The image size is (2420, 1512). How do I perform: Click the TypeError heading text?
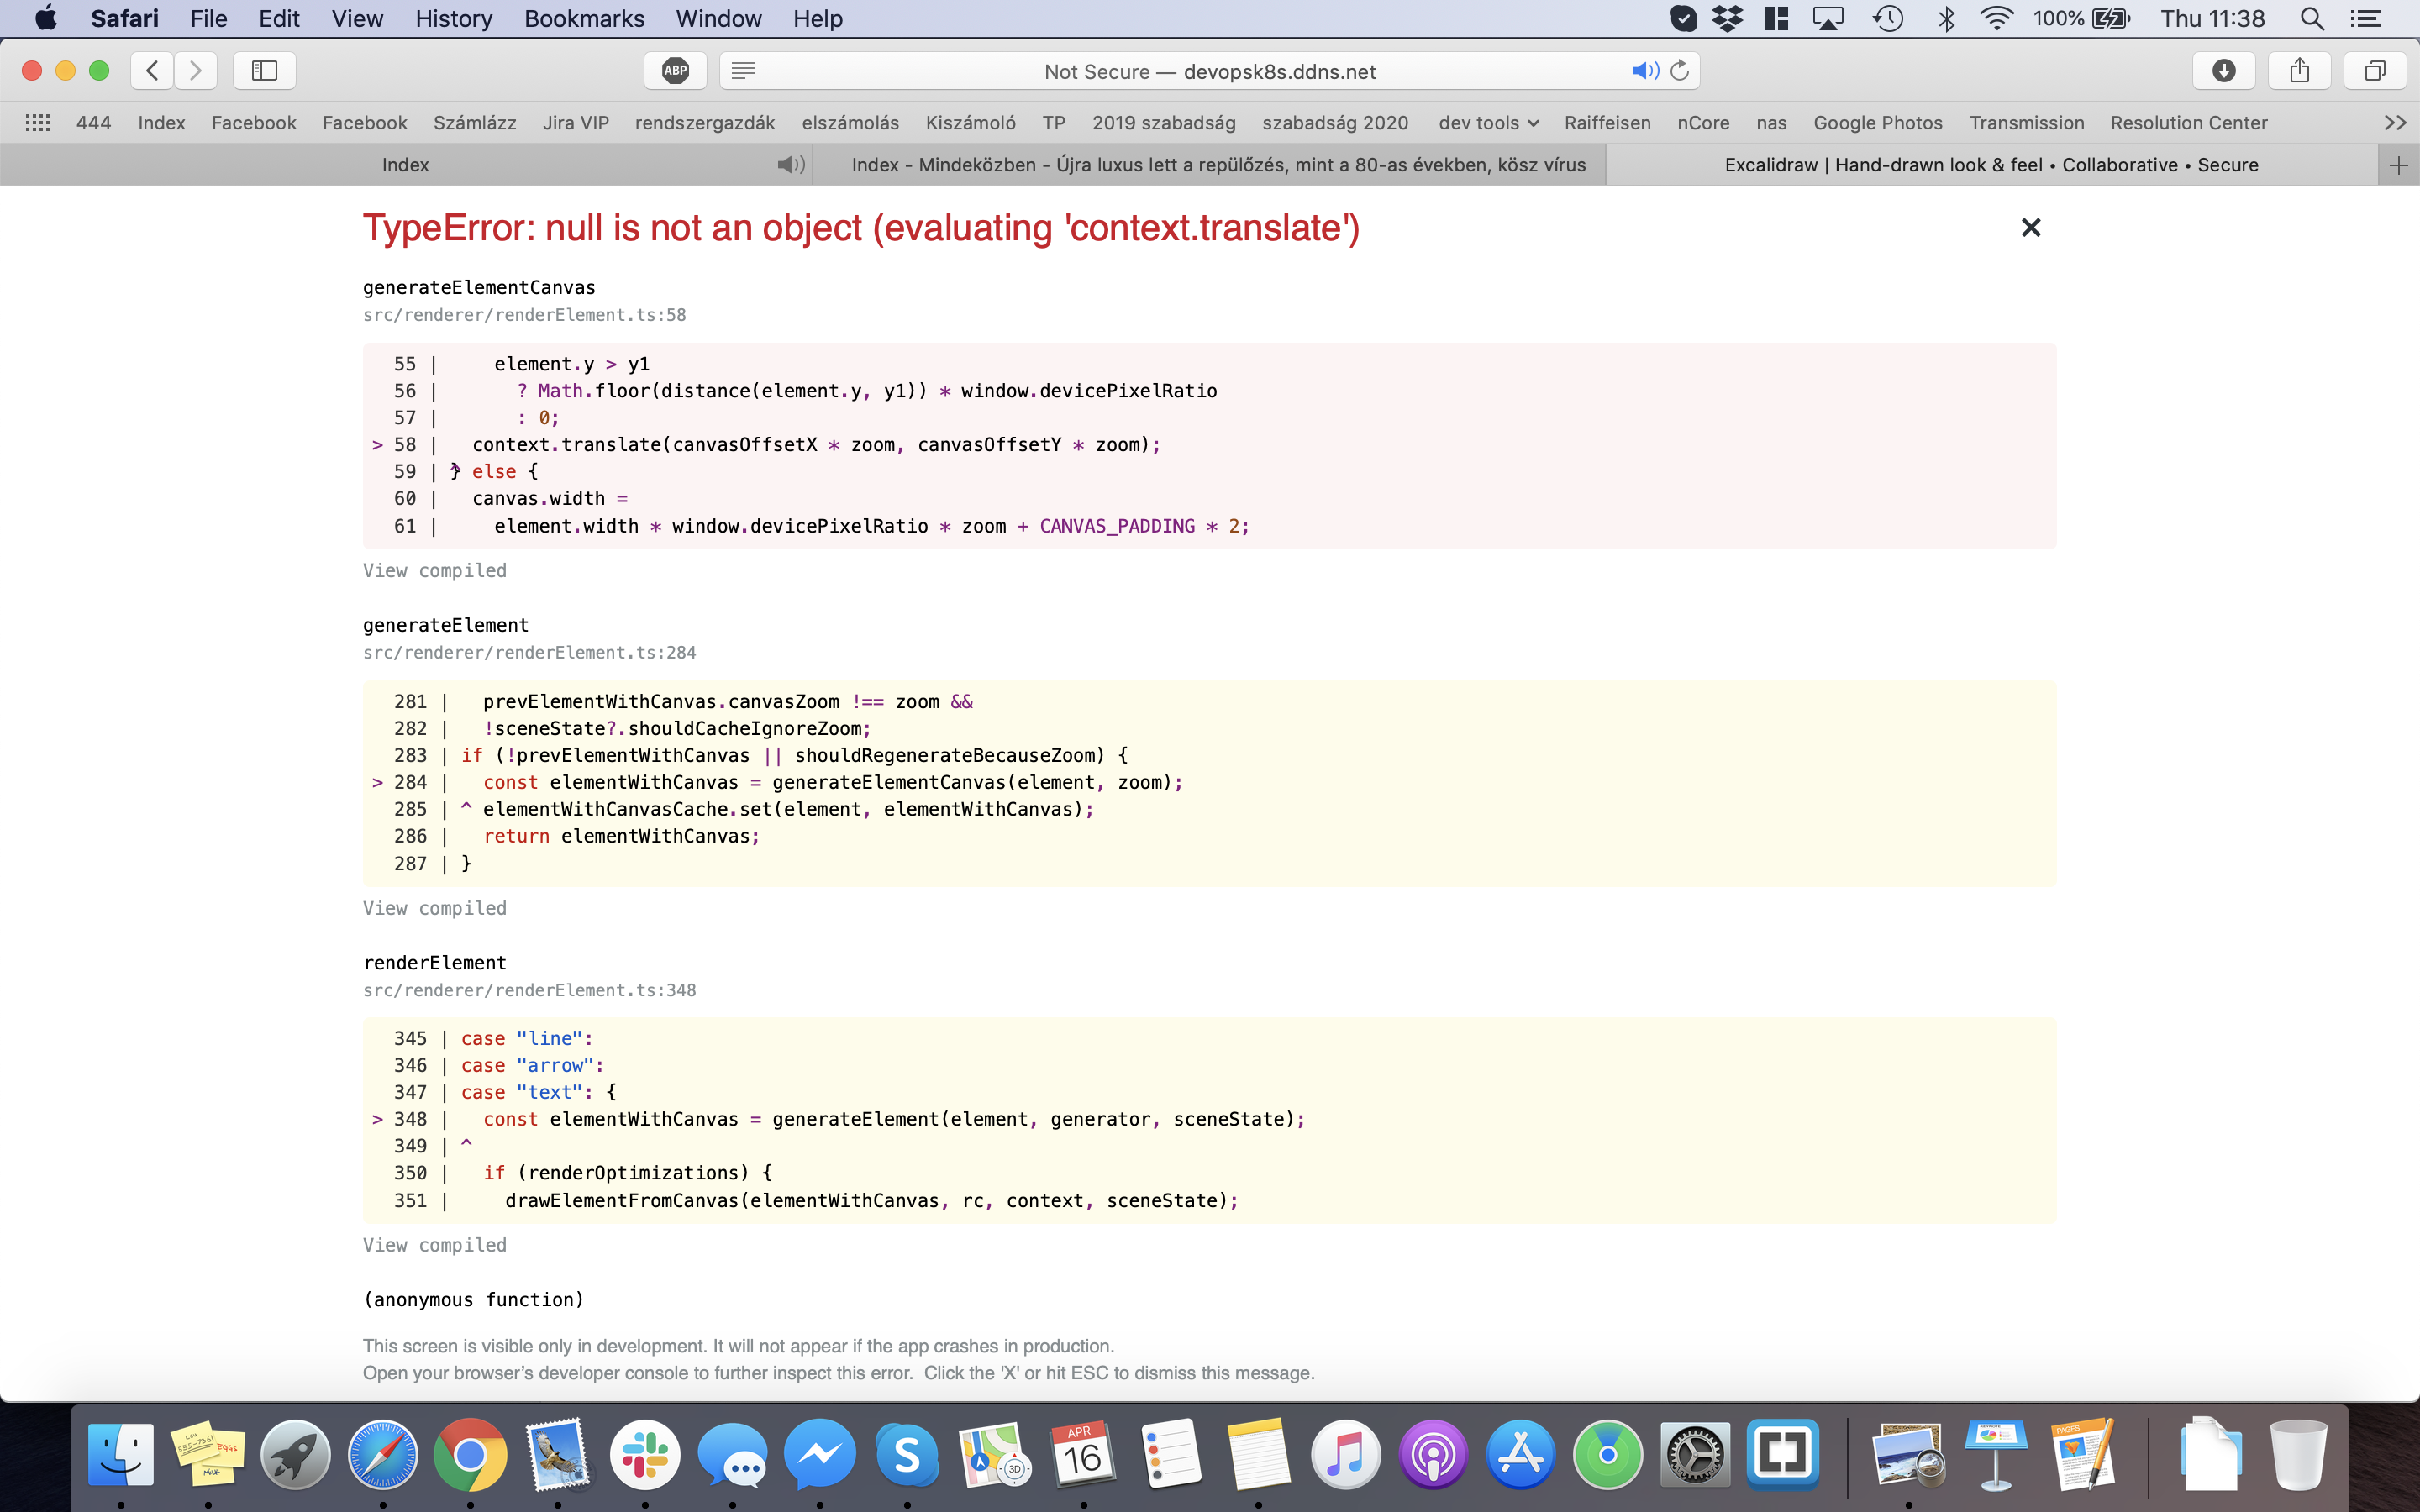coord(861,228)
